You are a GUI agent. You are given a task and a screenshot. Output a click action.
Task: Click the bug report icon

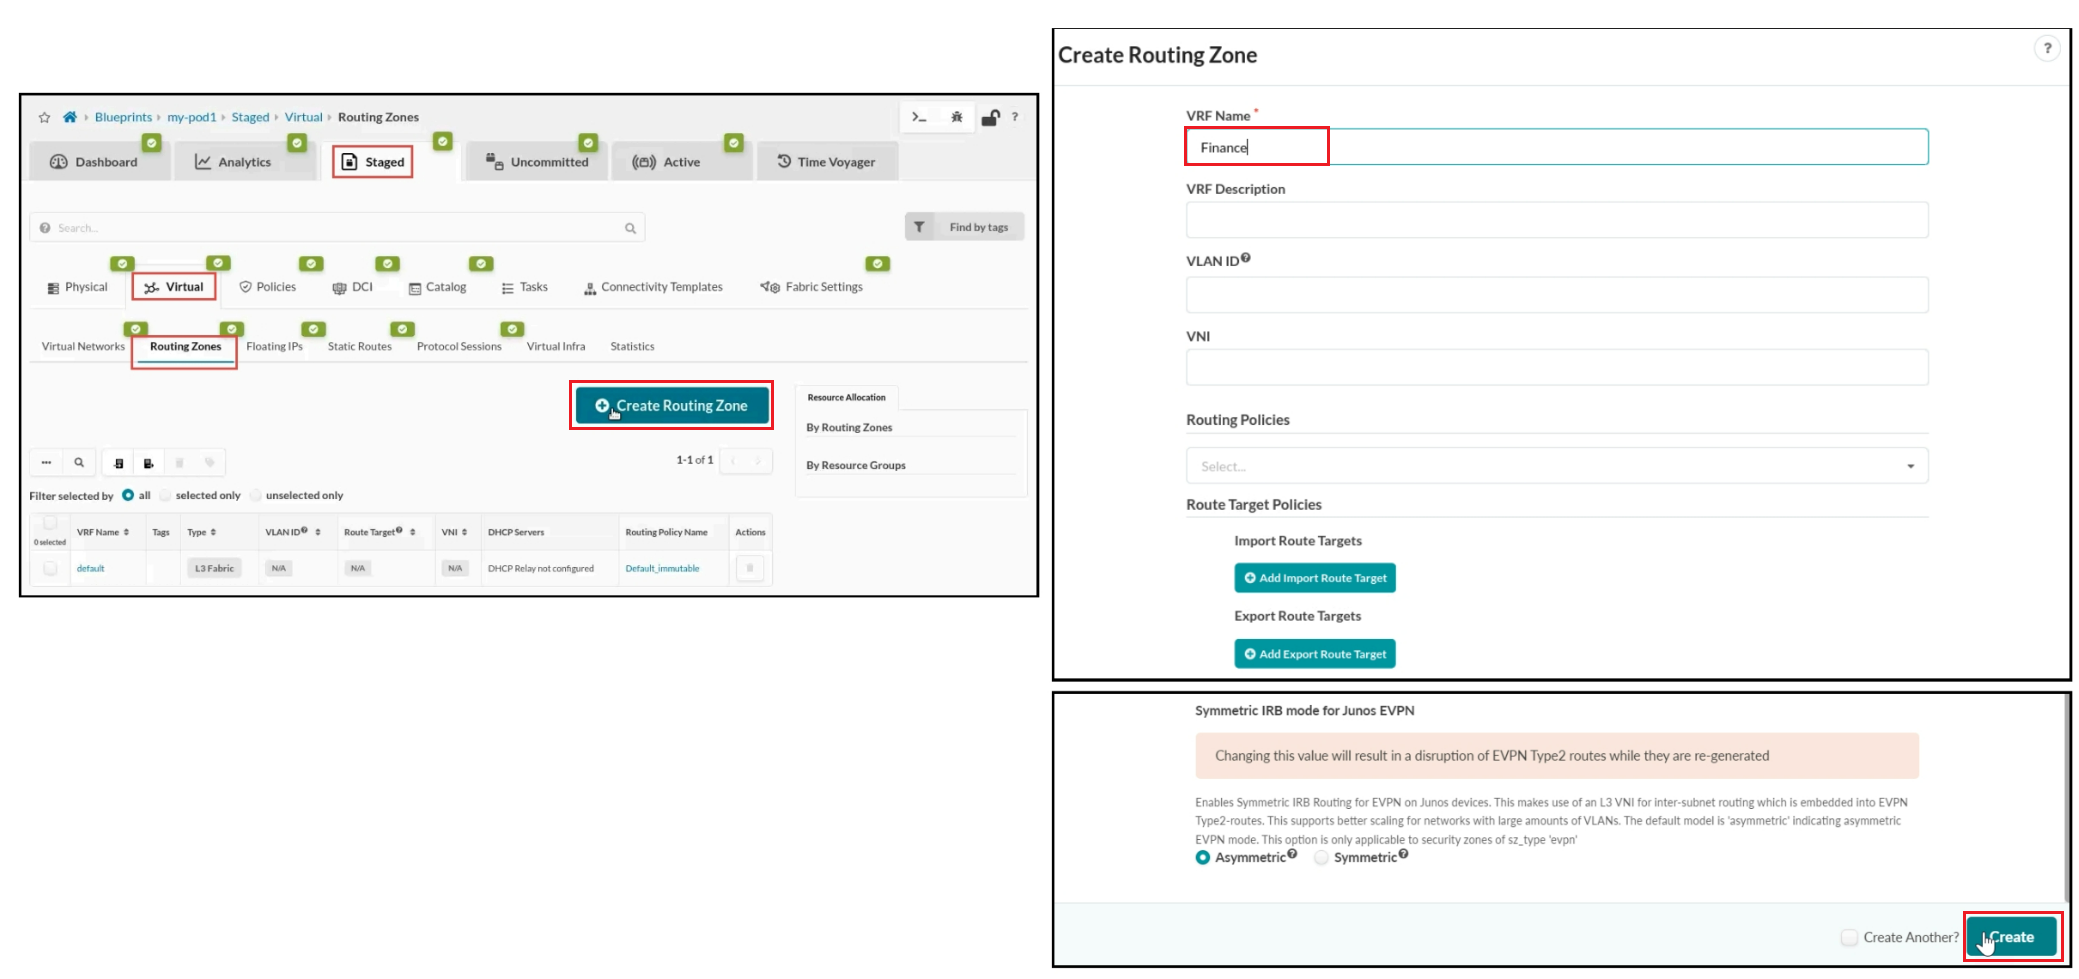click(956, 117)
